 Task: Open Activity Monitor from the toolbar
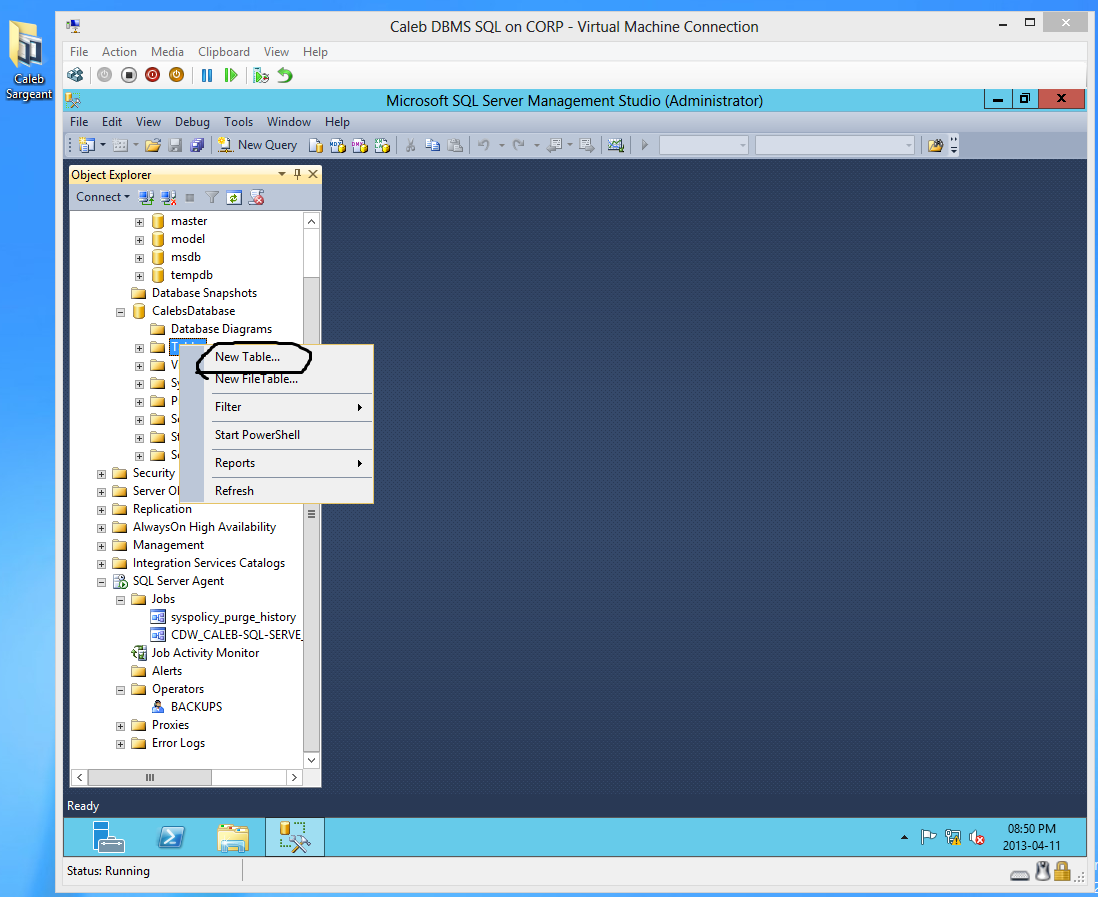pos(616,145)
